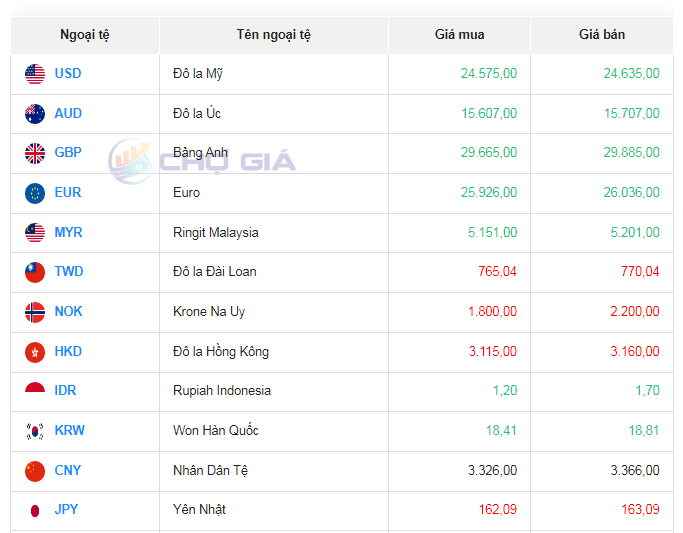Click the 'Tên ngoại tệ' column header
This screenshot has height=533, width=683.
tap(273, 35)
